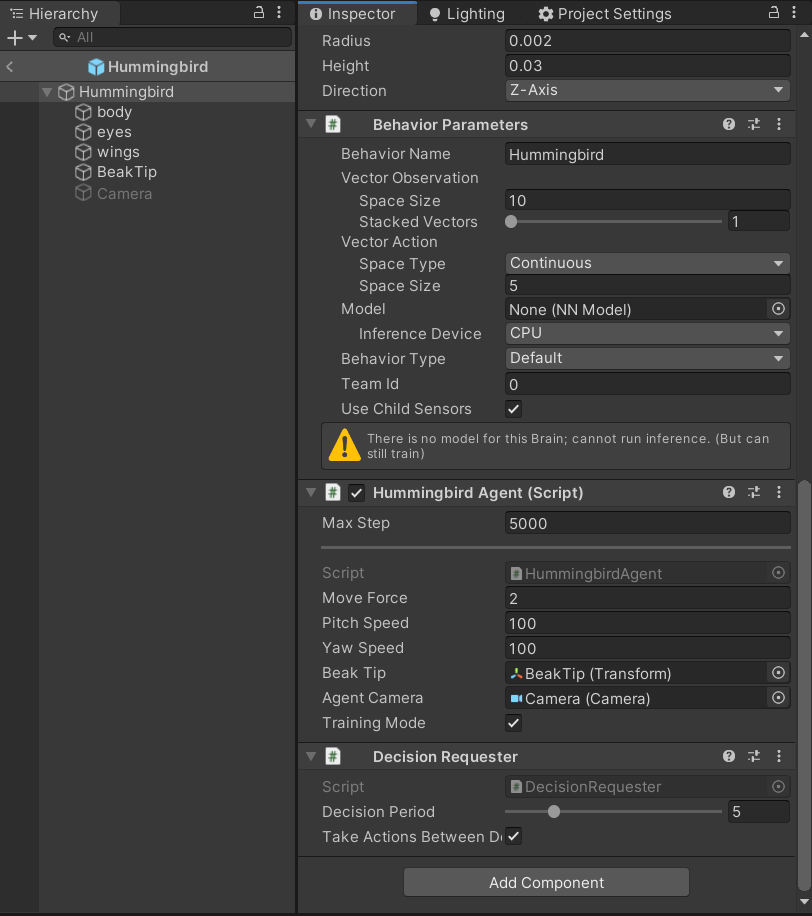
Task: Edit the Move Force value
Action: pyautogui.click(x=647, y=598)
